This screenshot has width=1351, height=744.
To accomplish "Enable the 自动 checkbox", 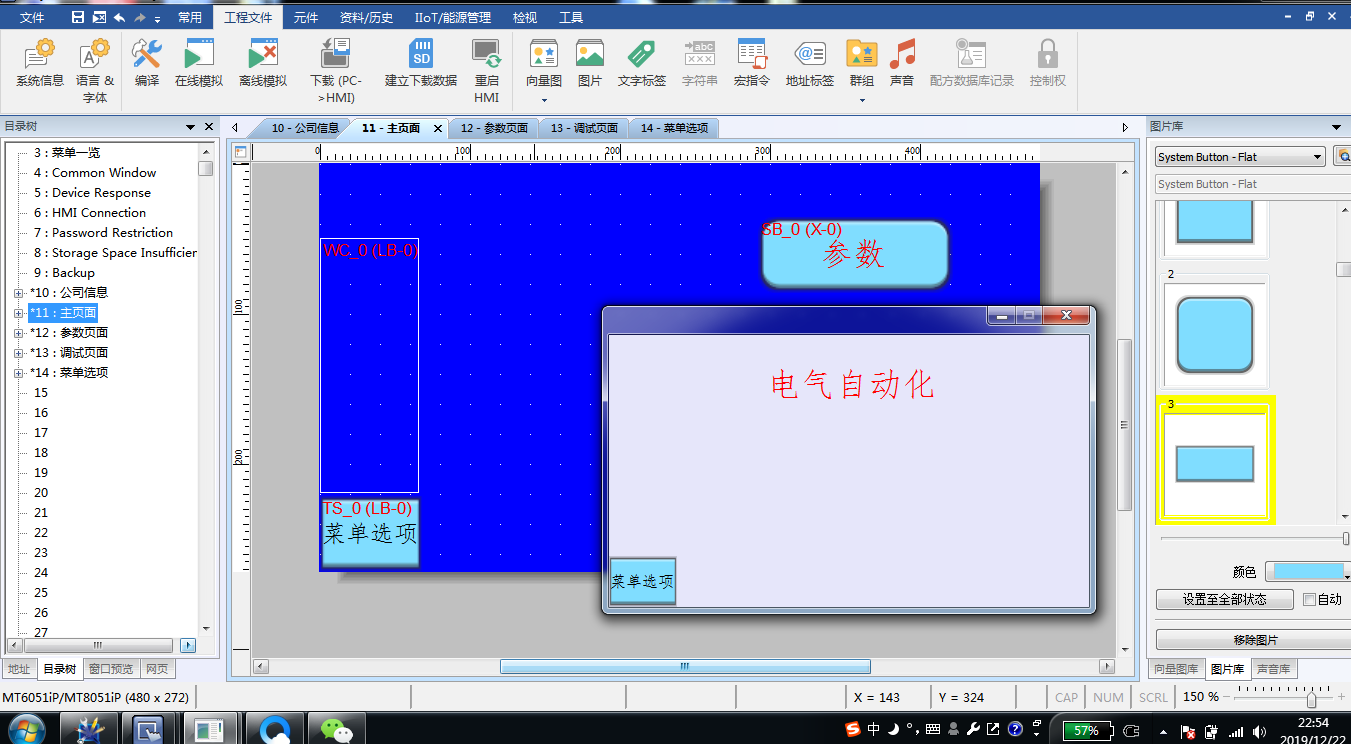I will tap(1309, 600).
